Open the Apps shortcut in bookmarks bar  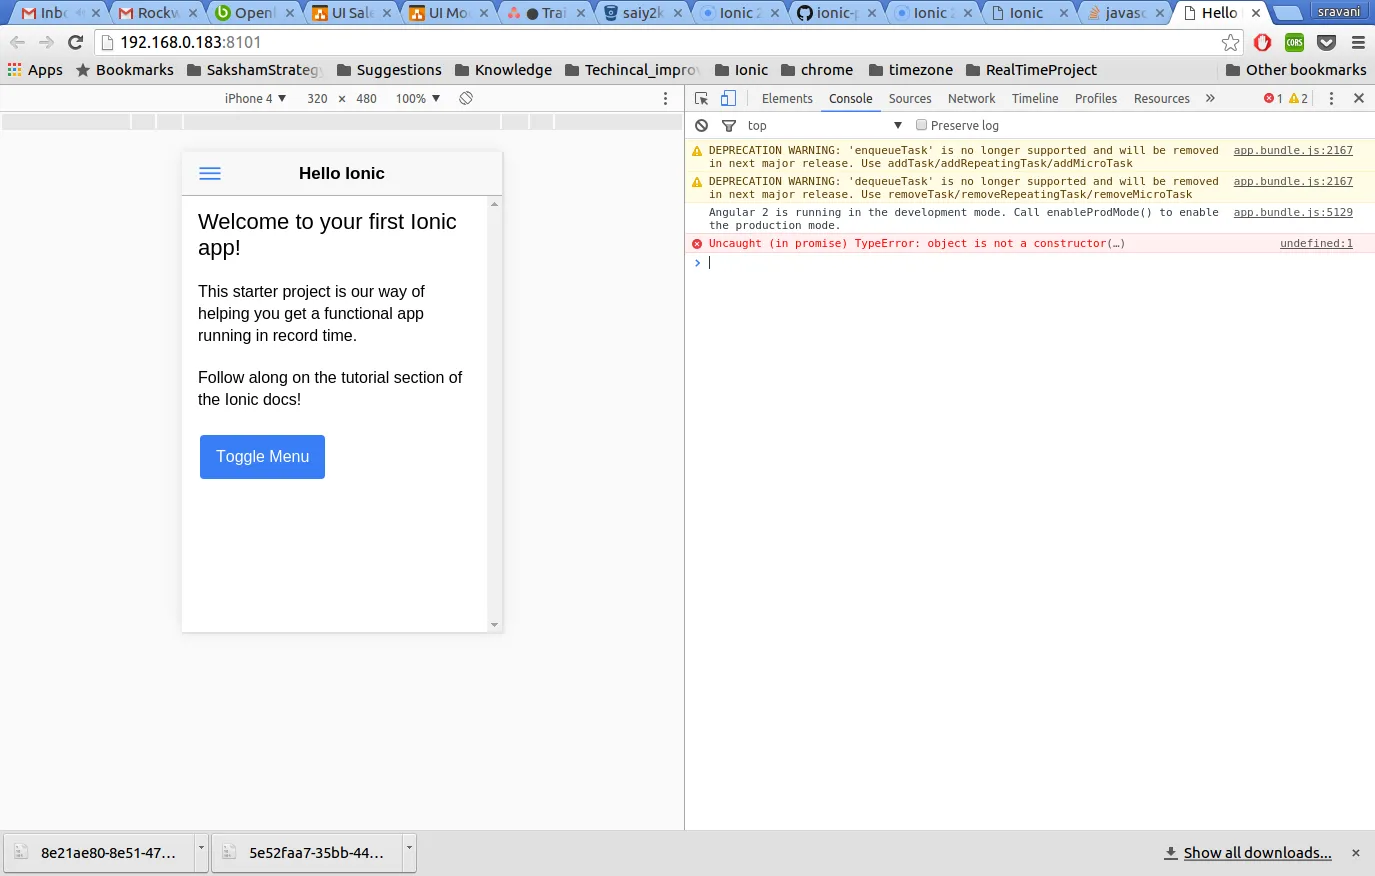click(35, 70)
